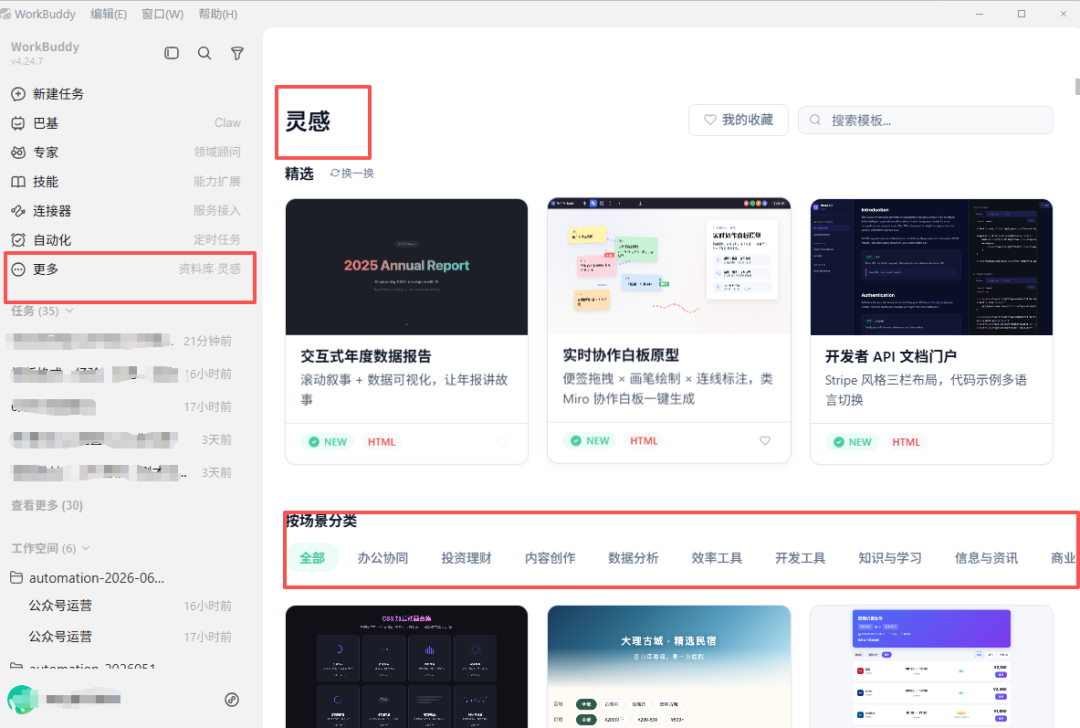Click the 专家 owl icon
The image size is (1080, 728).
point(19,152)
